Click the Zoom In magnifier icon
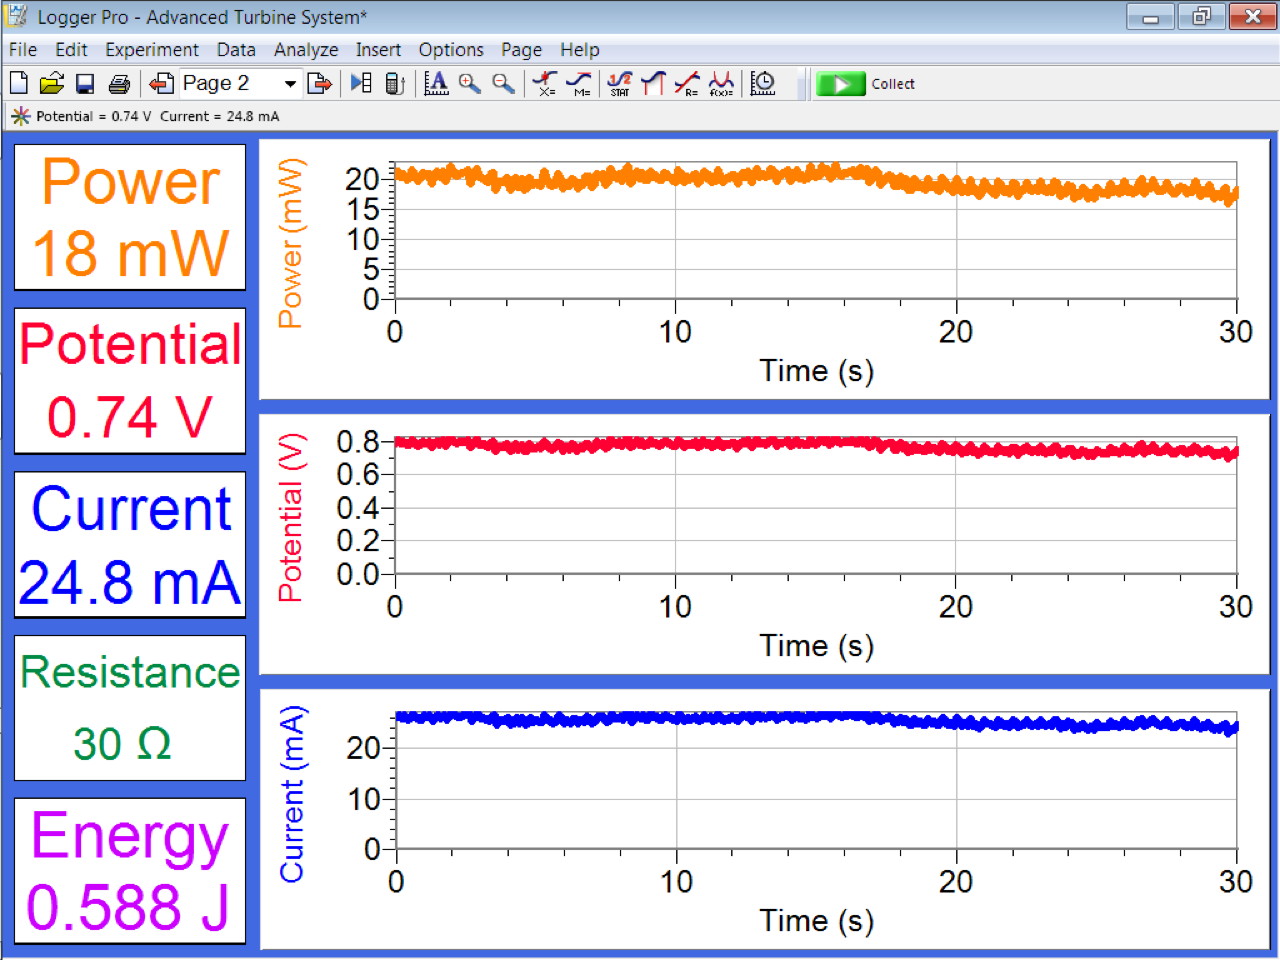 (470, 84)
